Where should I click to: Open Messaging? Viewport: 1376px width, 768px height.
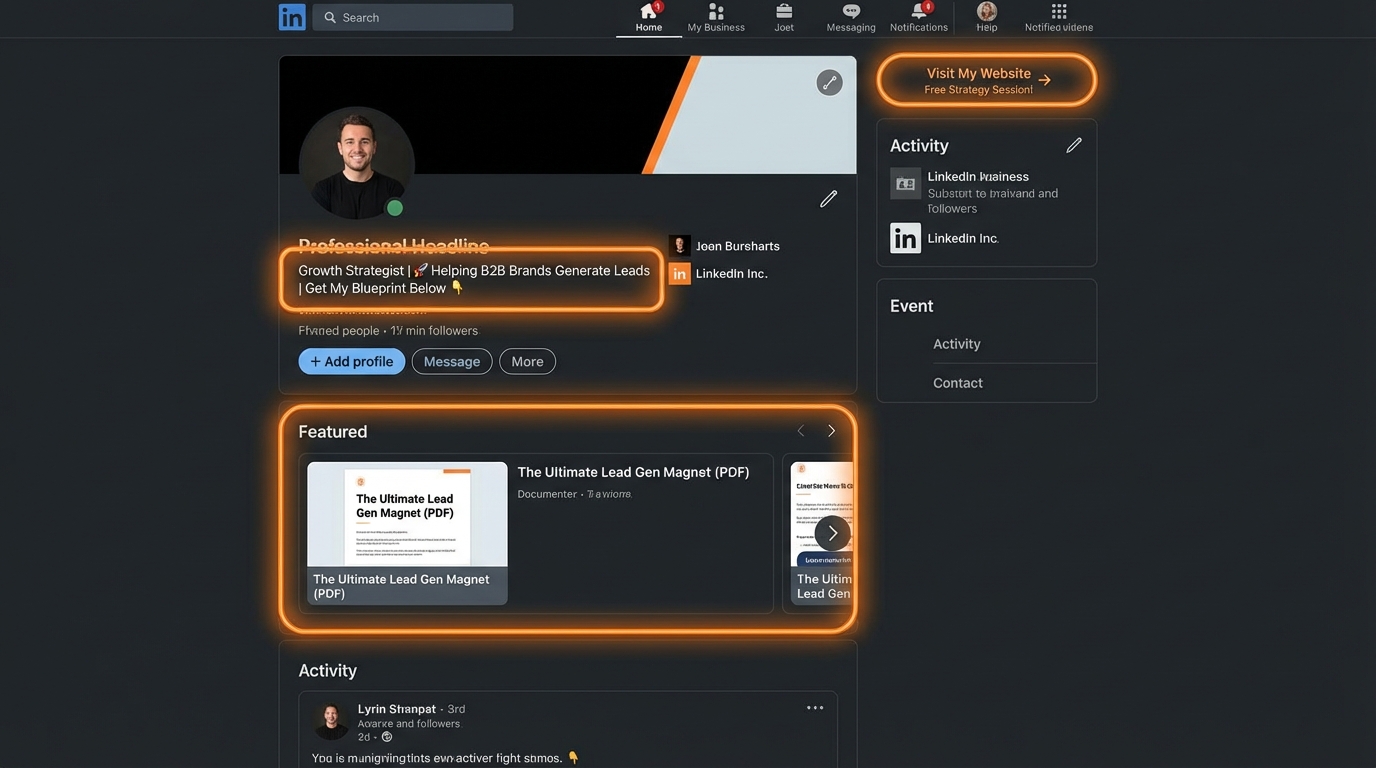(849, 15)
